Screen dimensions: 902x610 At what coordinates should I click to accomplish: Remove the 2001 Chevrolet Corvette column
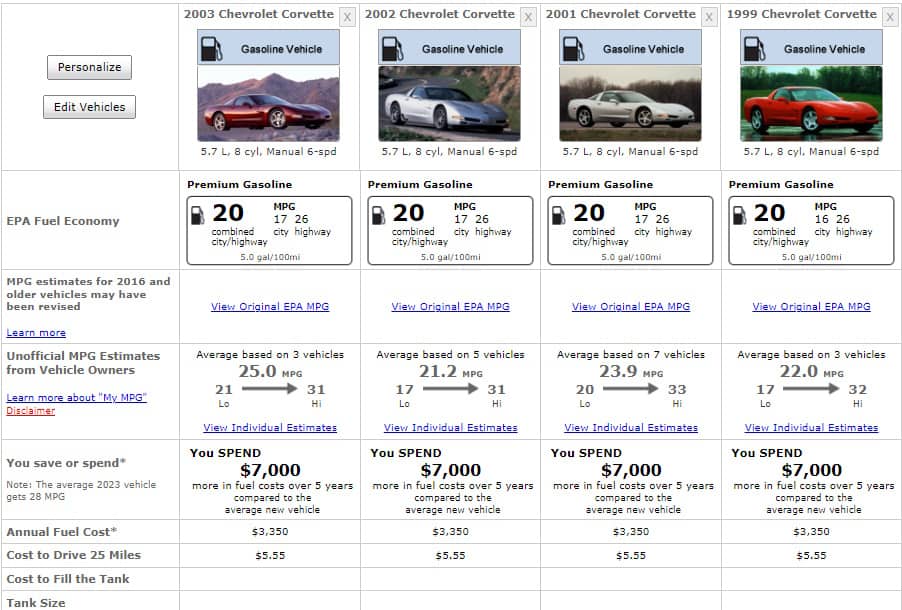pos(709,17)
